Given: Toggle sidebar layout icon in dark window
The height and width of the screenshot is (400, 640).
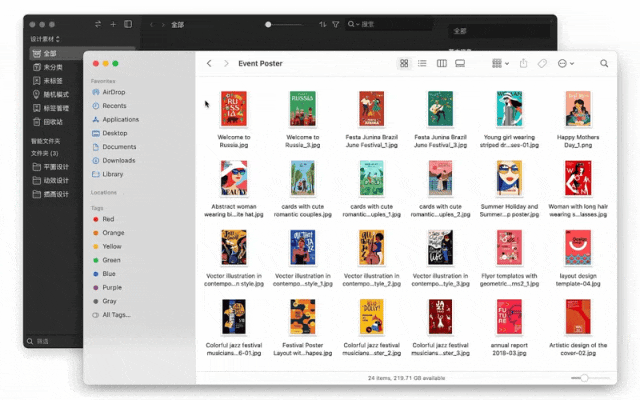Looking at the screenshot, I should 128,24.
